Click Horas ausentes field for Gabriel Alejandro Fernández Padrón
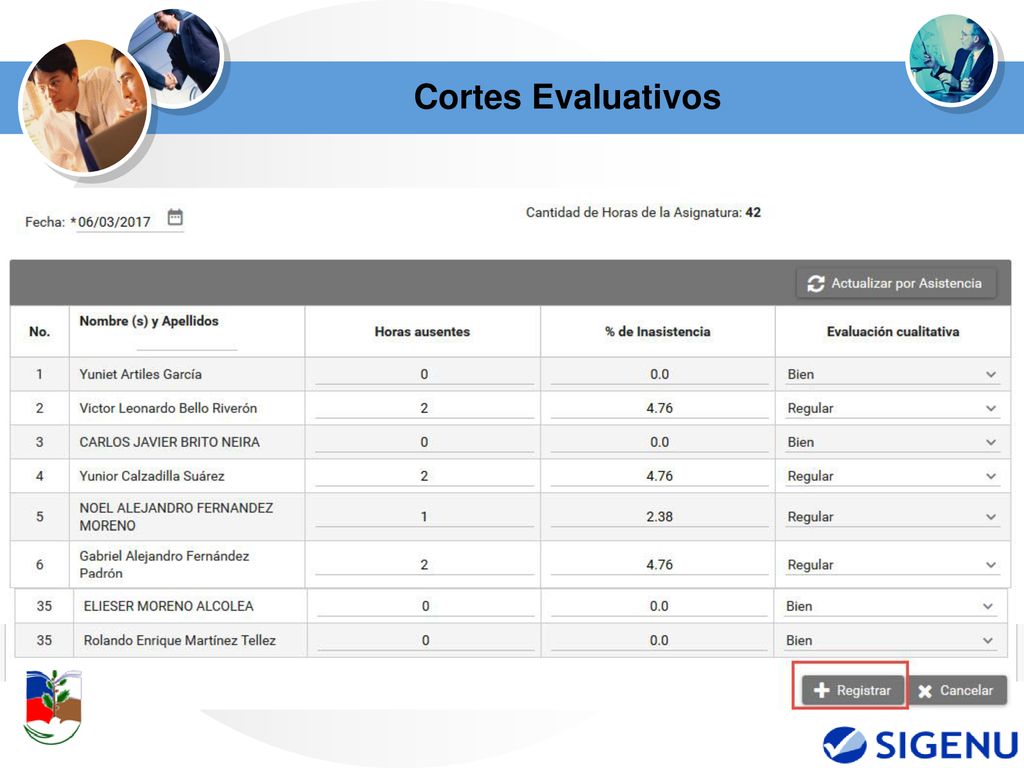This screenshot has width=1024, height=768. 424,565
